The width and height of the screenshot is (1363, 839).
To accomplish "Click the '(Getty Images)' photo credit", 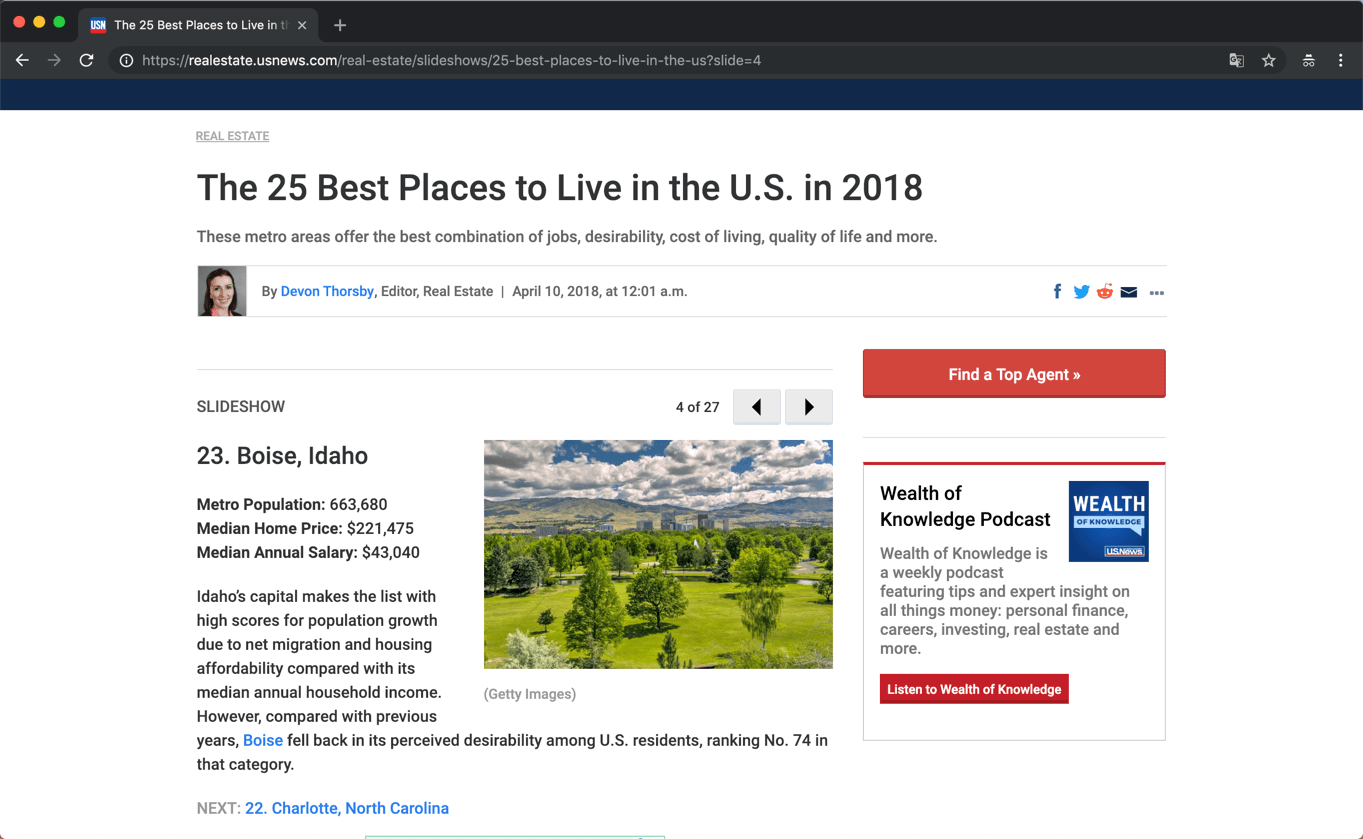I will click(530, 694).
